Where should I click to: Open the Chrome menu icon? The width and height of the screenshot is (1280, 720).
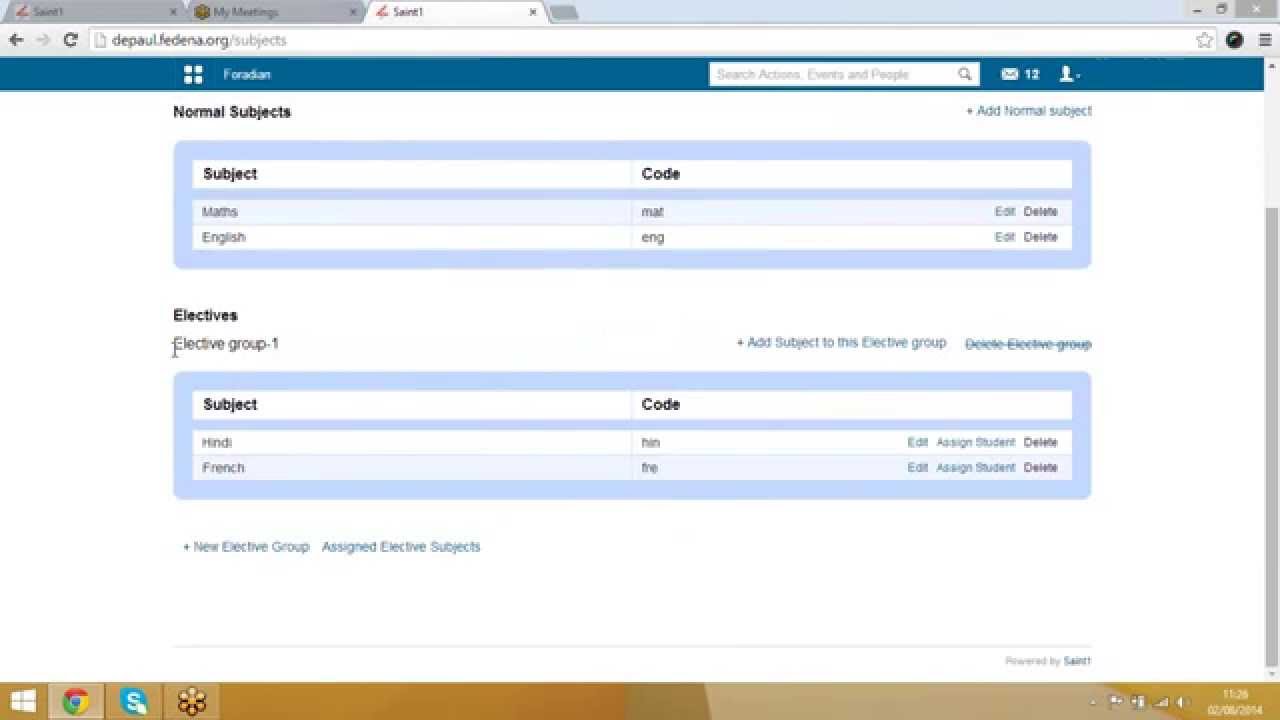click(1265, 40)
